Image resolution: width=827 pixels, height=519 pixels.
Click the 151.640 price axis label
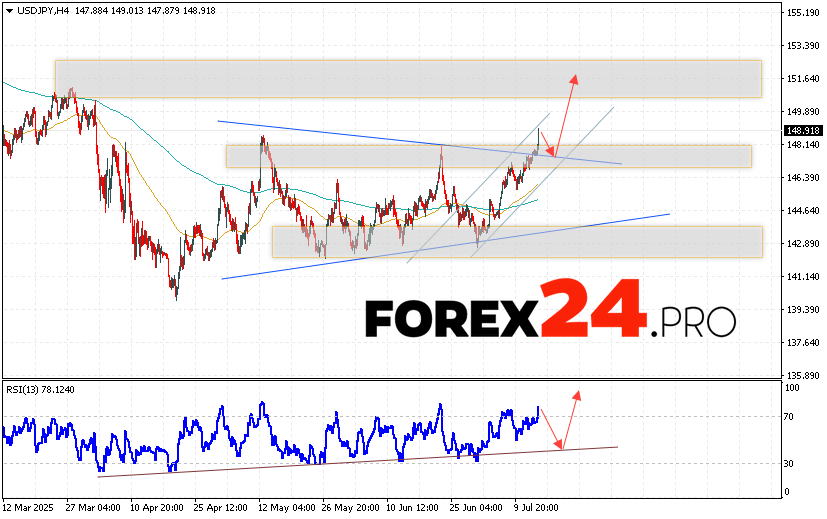coord(803,79)
